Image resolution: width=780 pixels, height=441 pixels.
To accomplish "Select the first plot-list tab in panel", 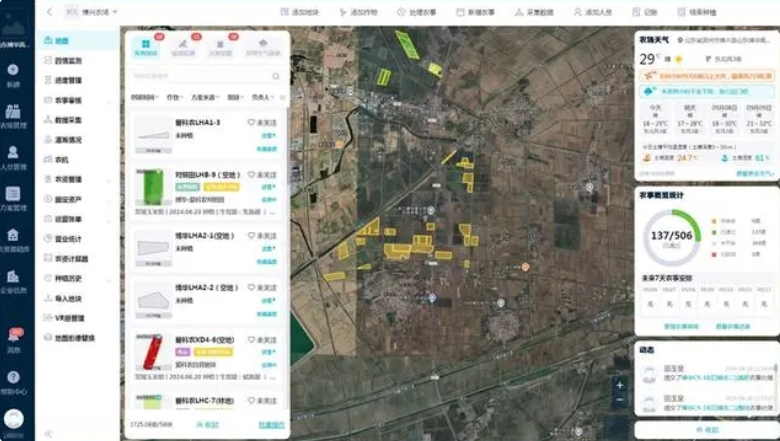I will coord(146,47).
